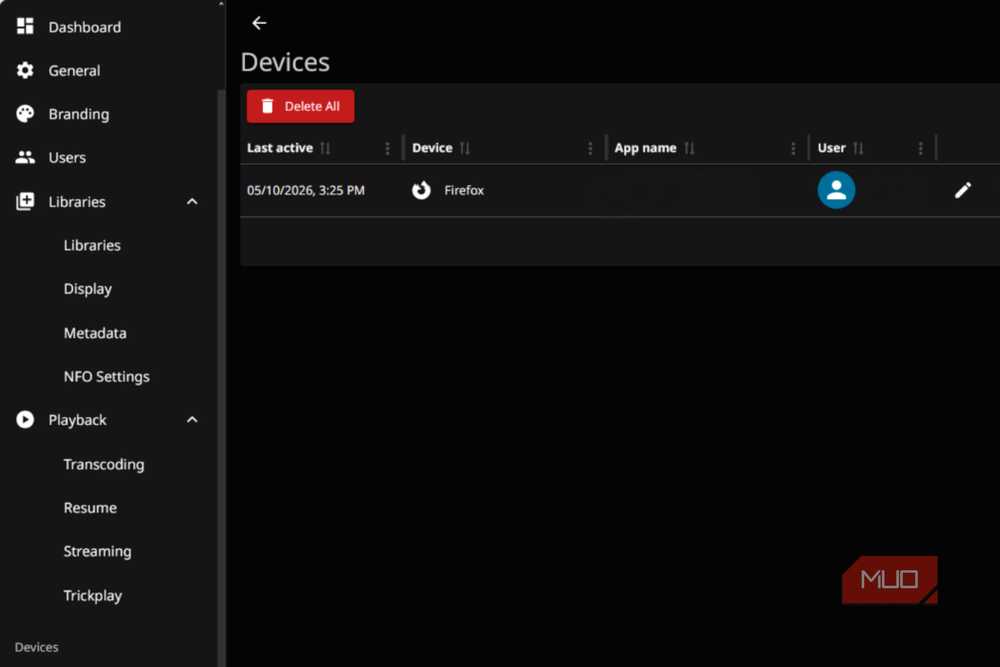Go back using the arrow icon
The width and height of the screenshot is (1000, 667).
[x=259, y=24]
